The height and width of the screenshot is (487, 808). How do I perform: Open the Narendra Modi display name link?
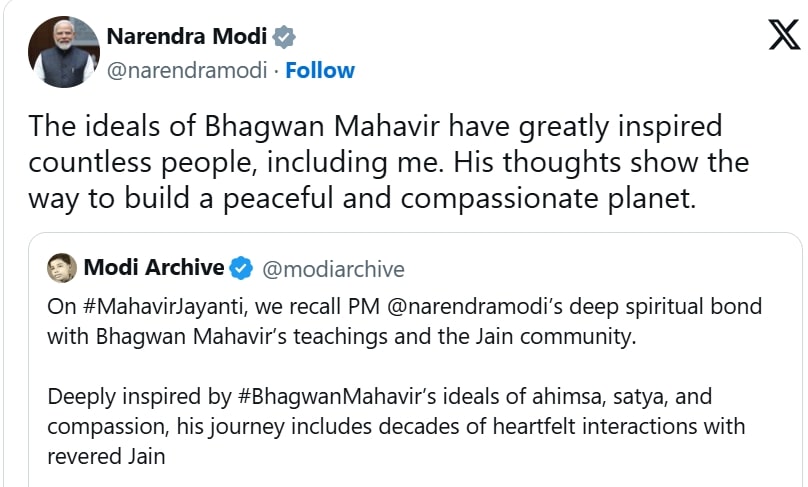pos(187,38)
